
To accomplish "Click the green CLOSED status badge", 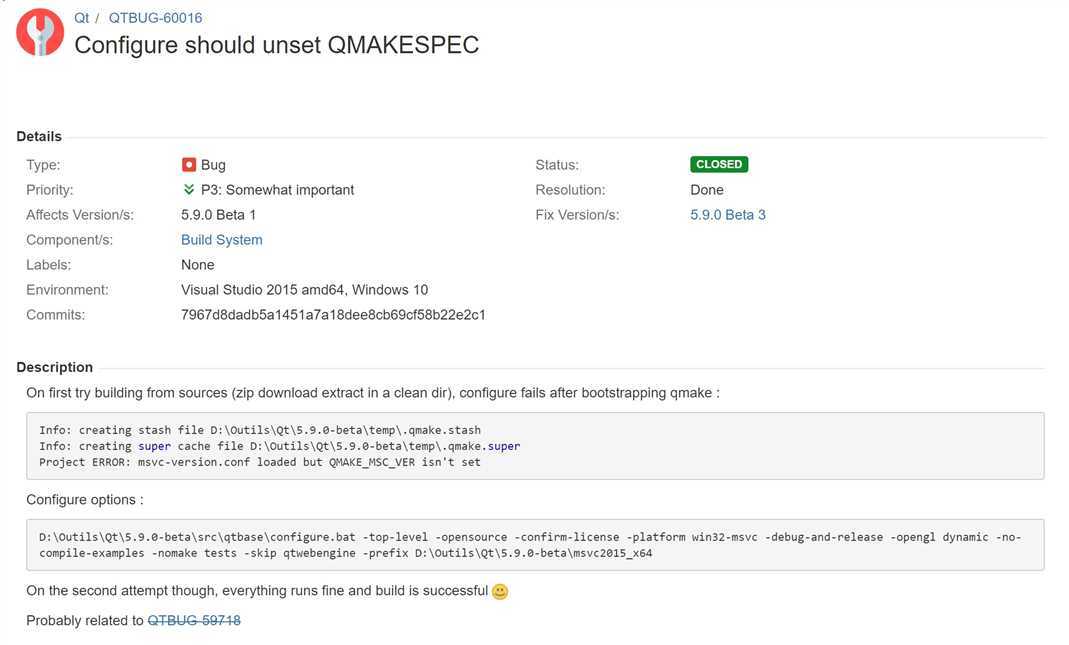I will point(719,165).
